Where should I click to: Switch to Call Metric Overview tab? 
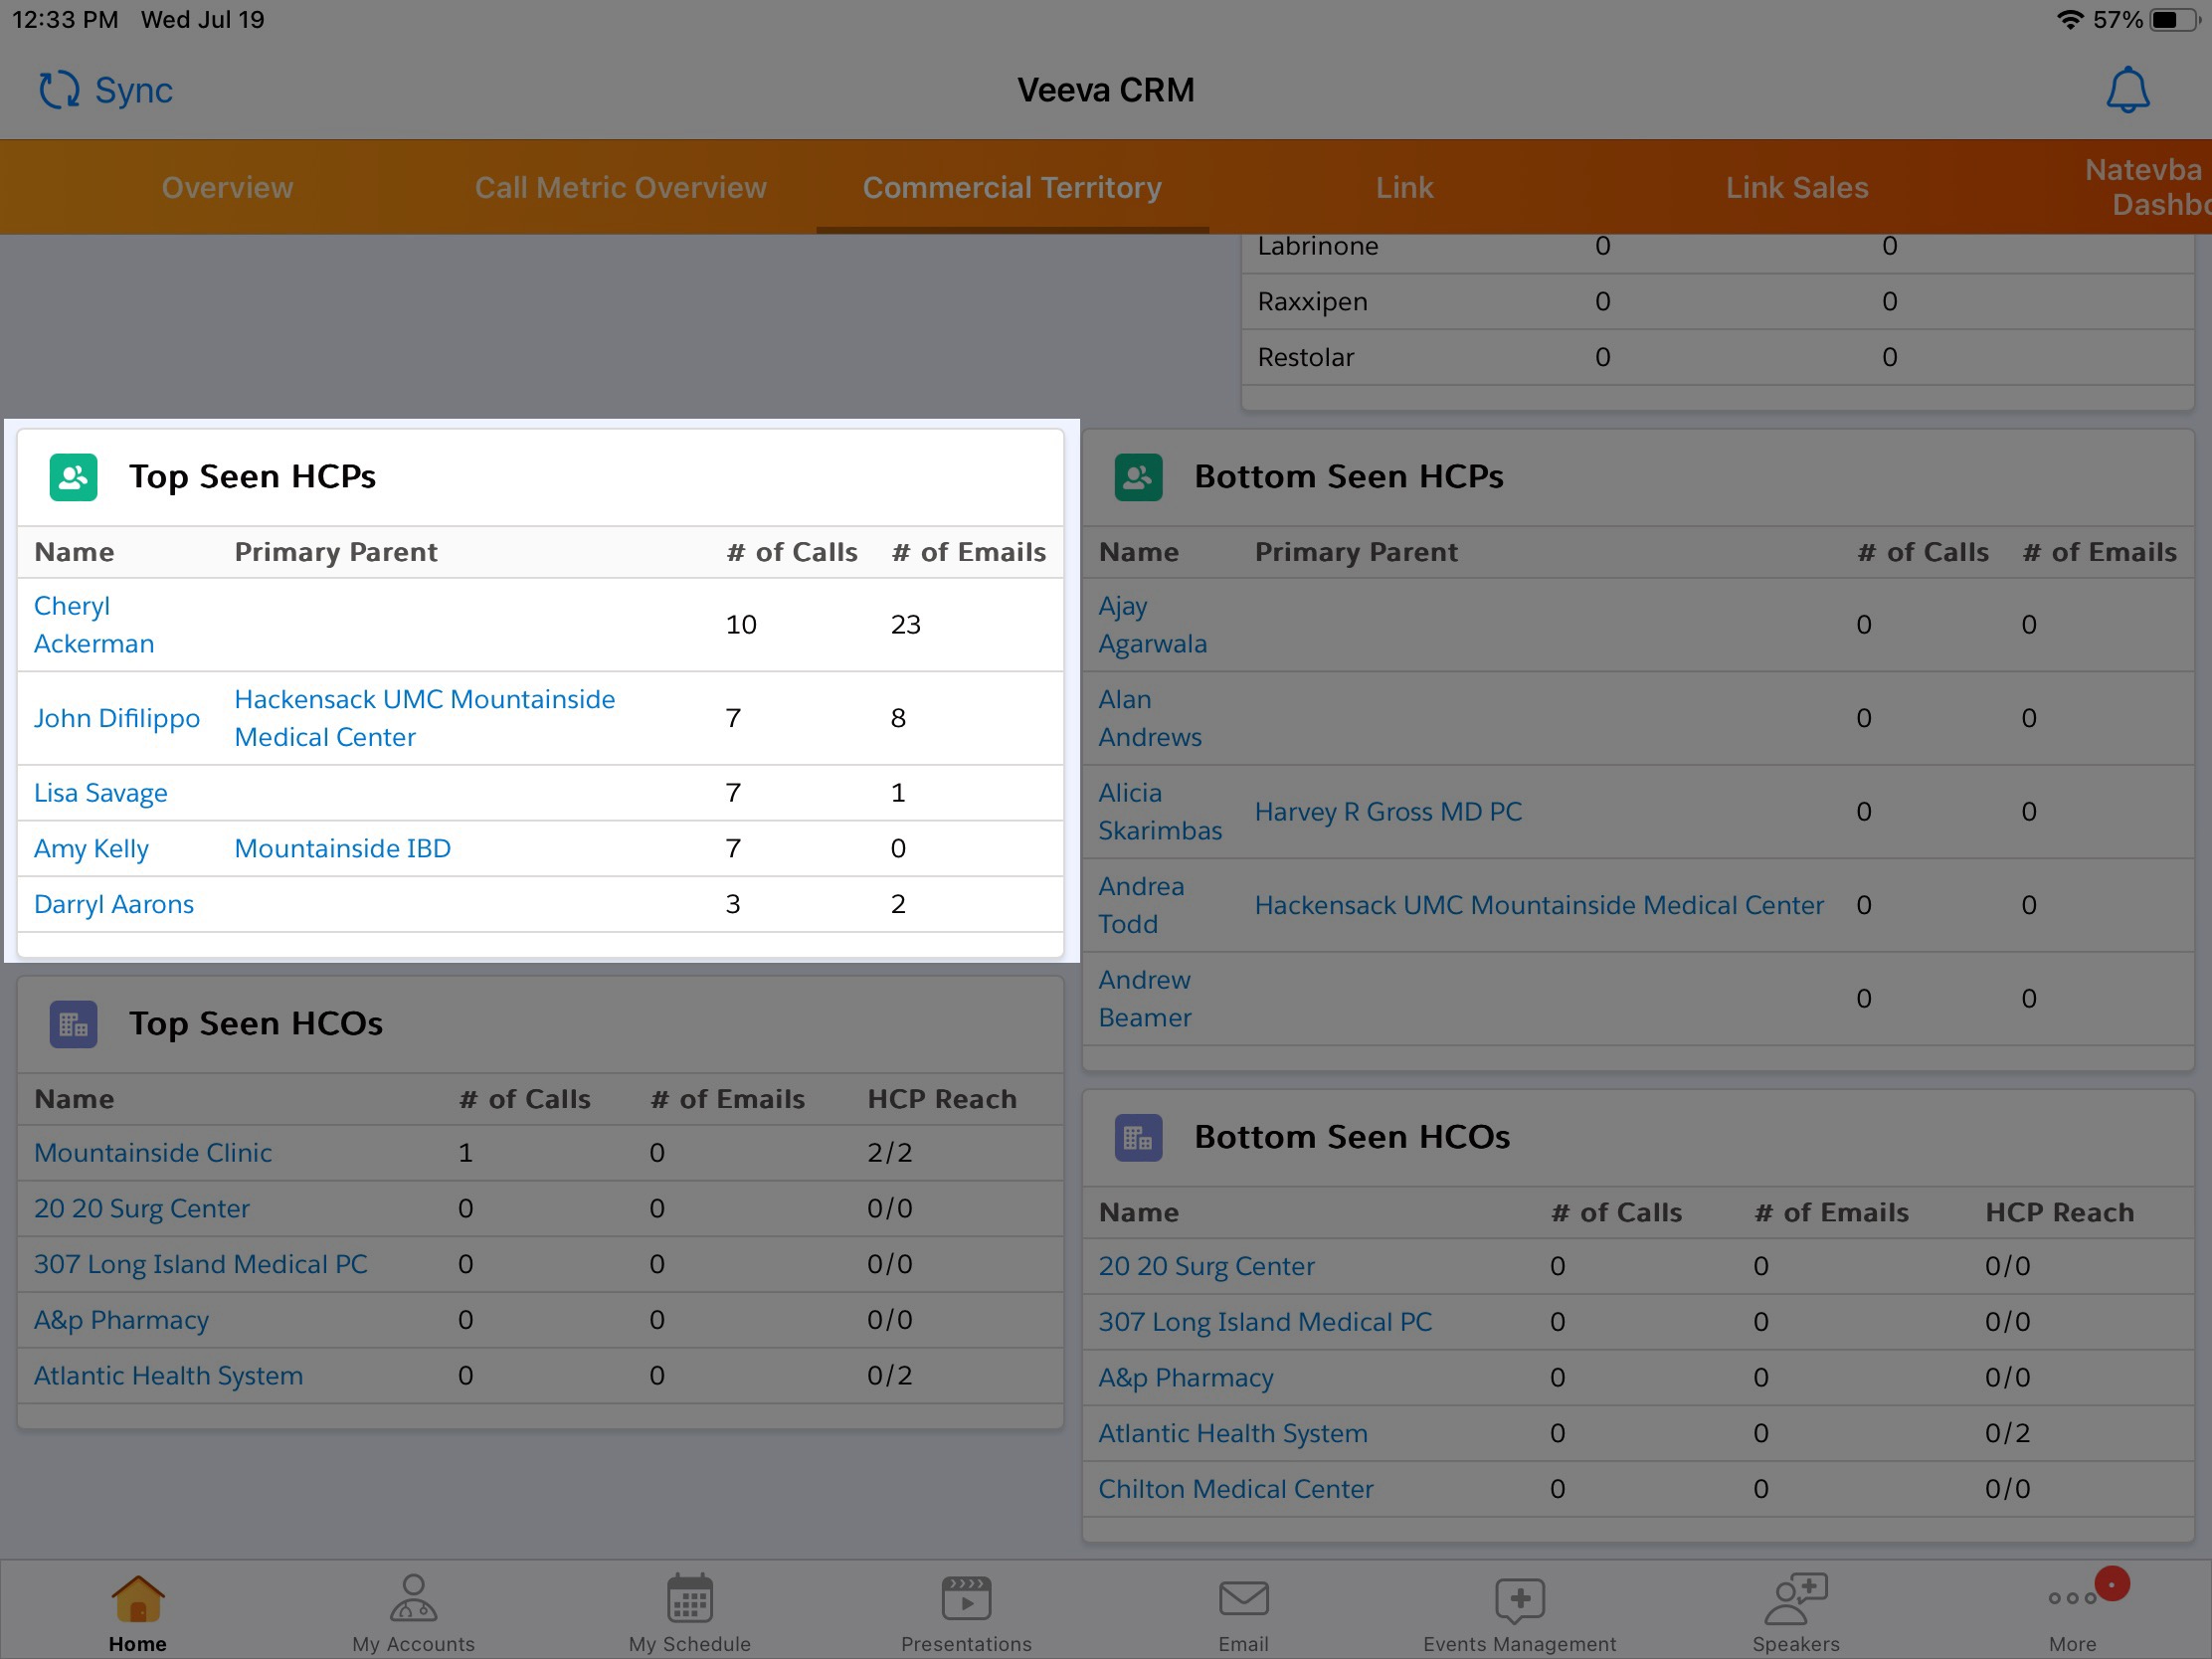pos(620,187)
